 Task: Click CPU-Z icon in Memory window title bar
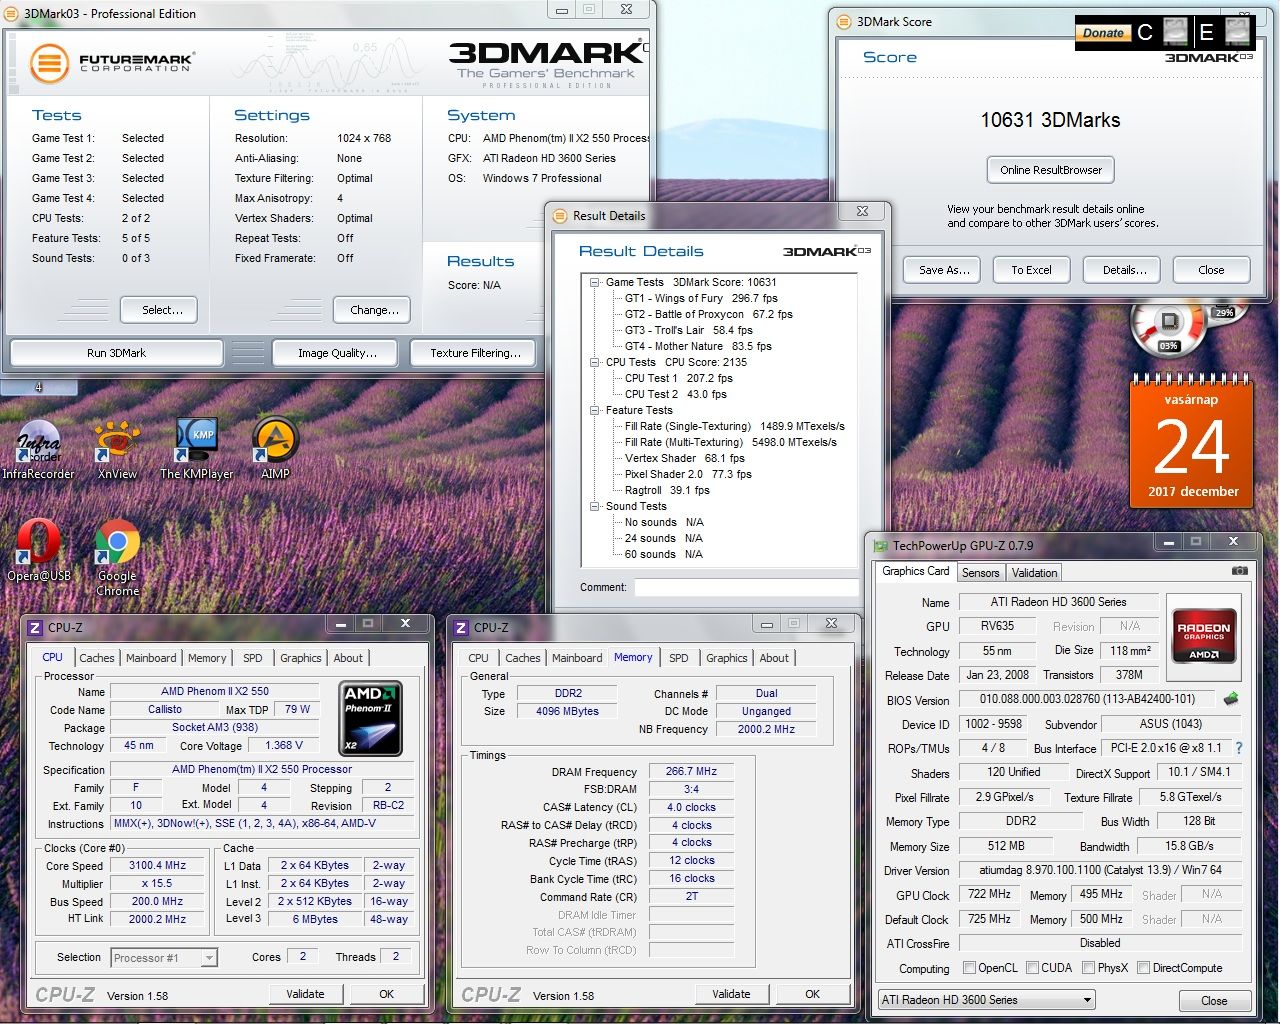(x=460, y=628)
